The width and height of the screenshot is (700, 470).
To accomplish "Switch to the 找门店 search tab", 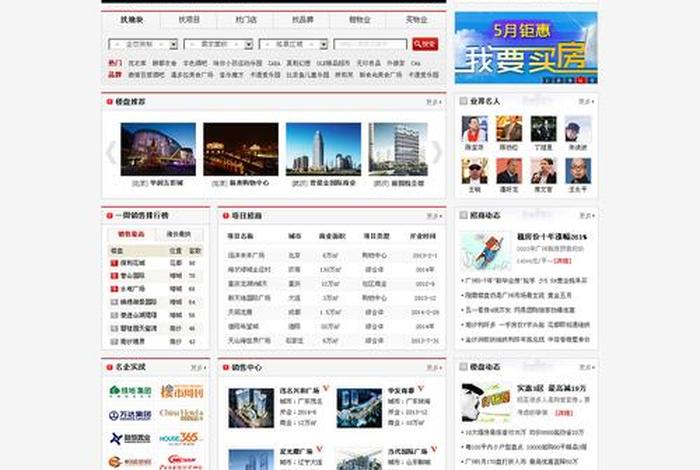I will 246,20.
